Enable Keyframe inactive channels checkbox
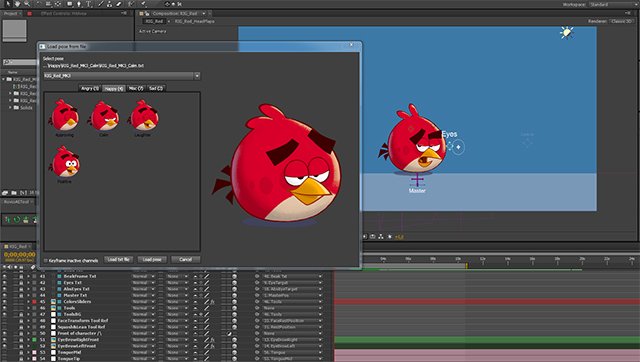This screenshot has width=640, height=362. pyautogui.click(x=46, y=260)
